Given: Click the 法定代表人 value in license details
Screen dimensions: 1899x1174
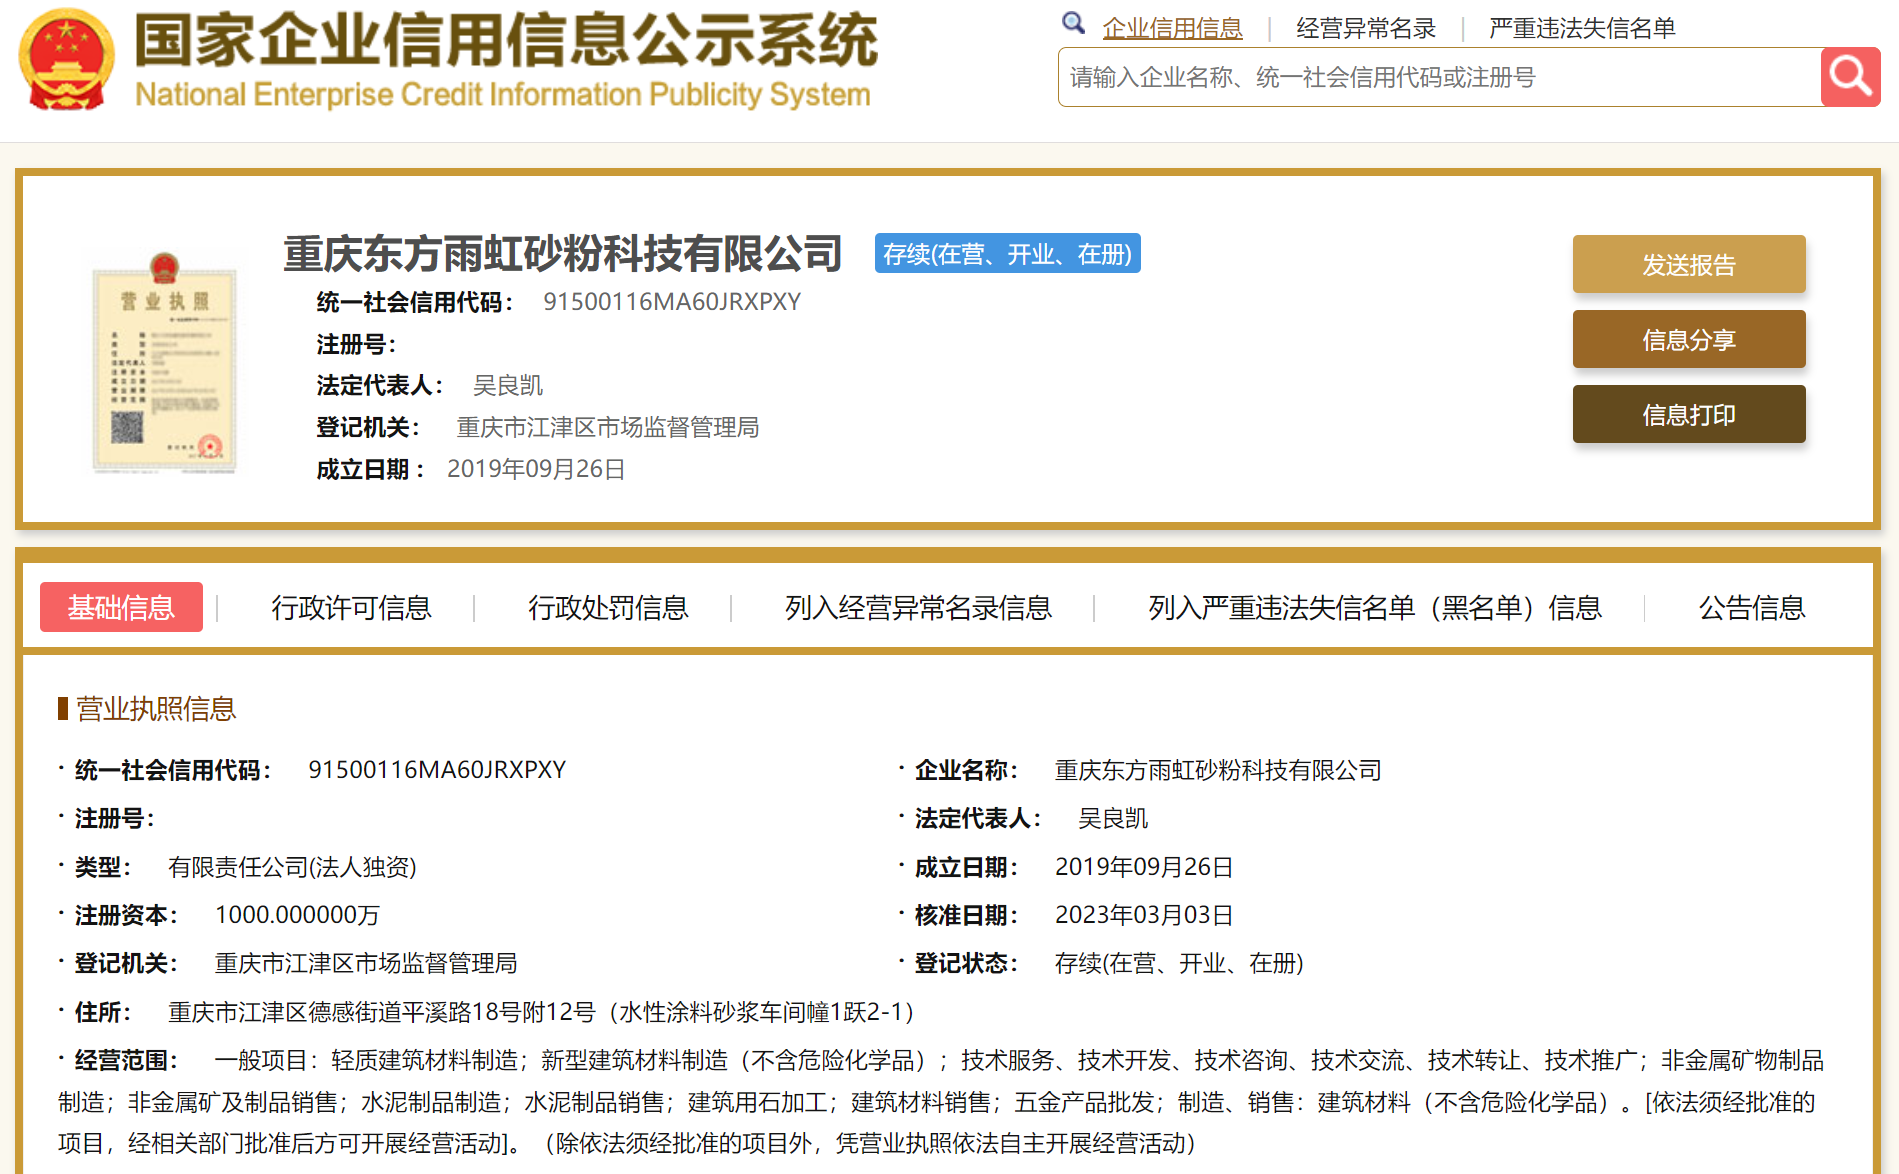Looking at the screenshot, I should coord(1113,818).
